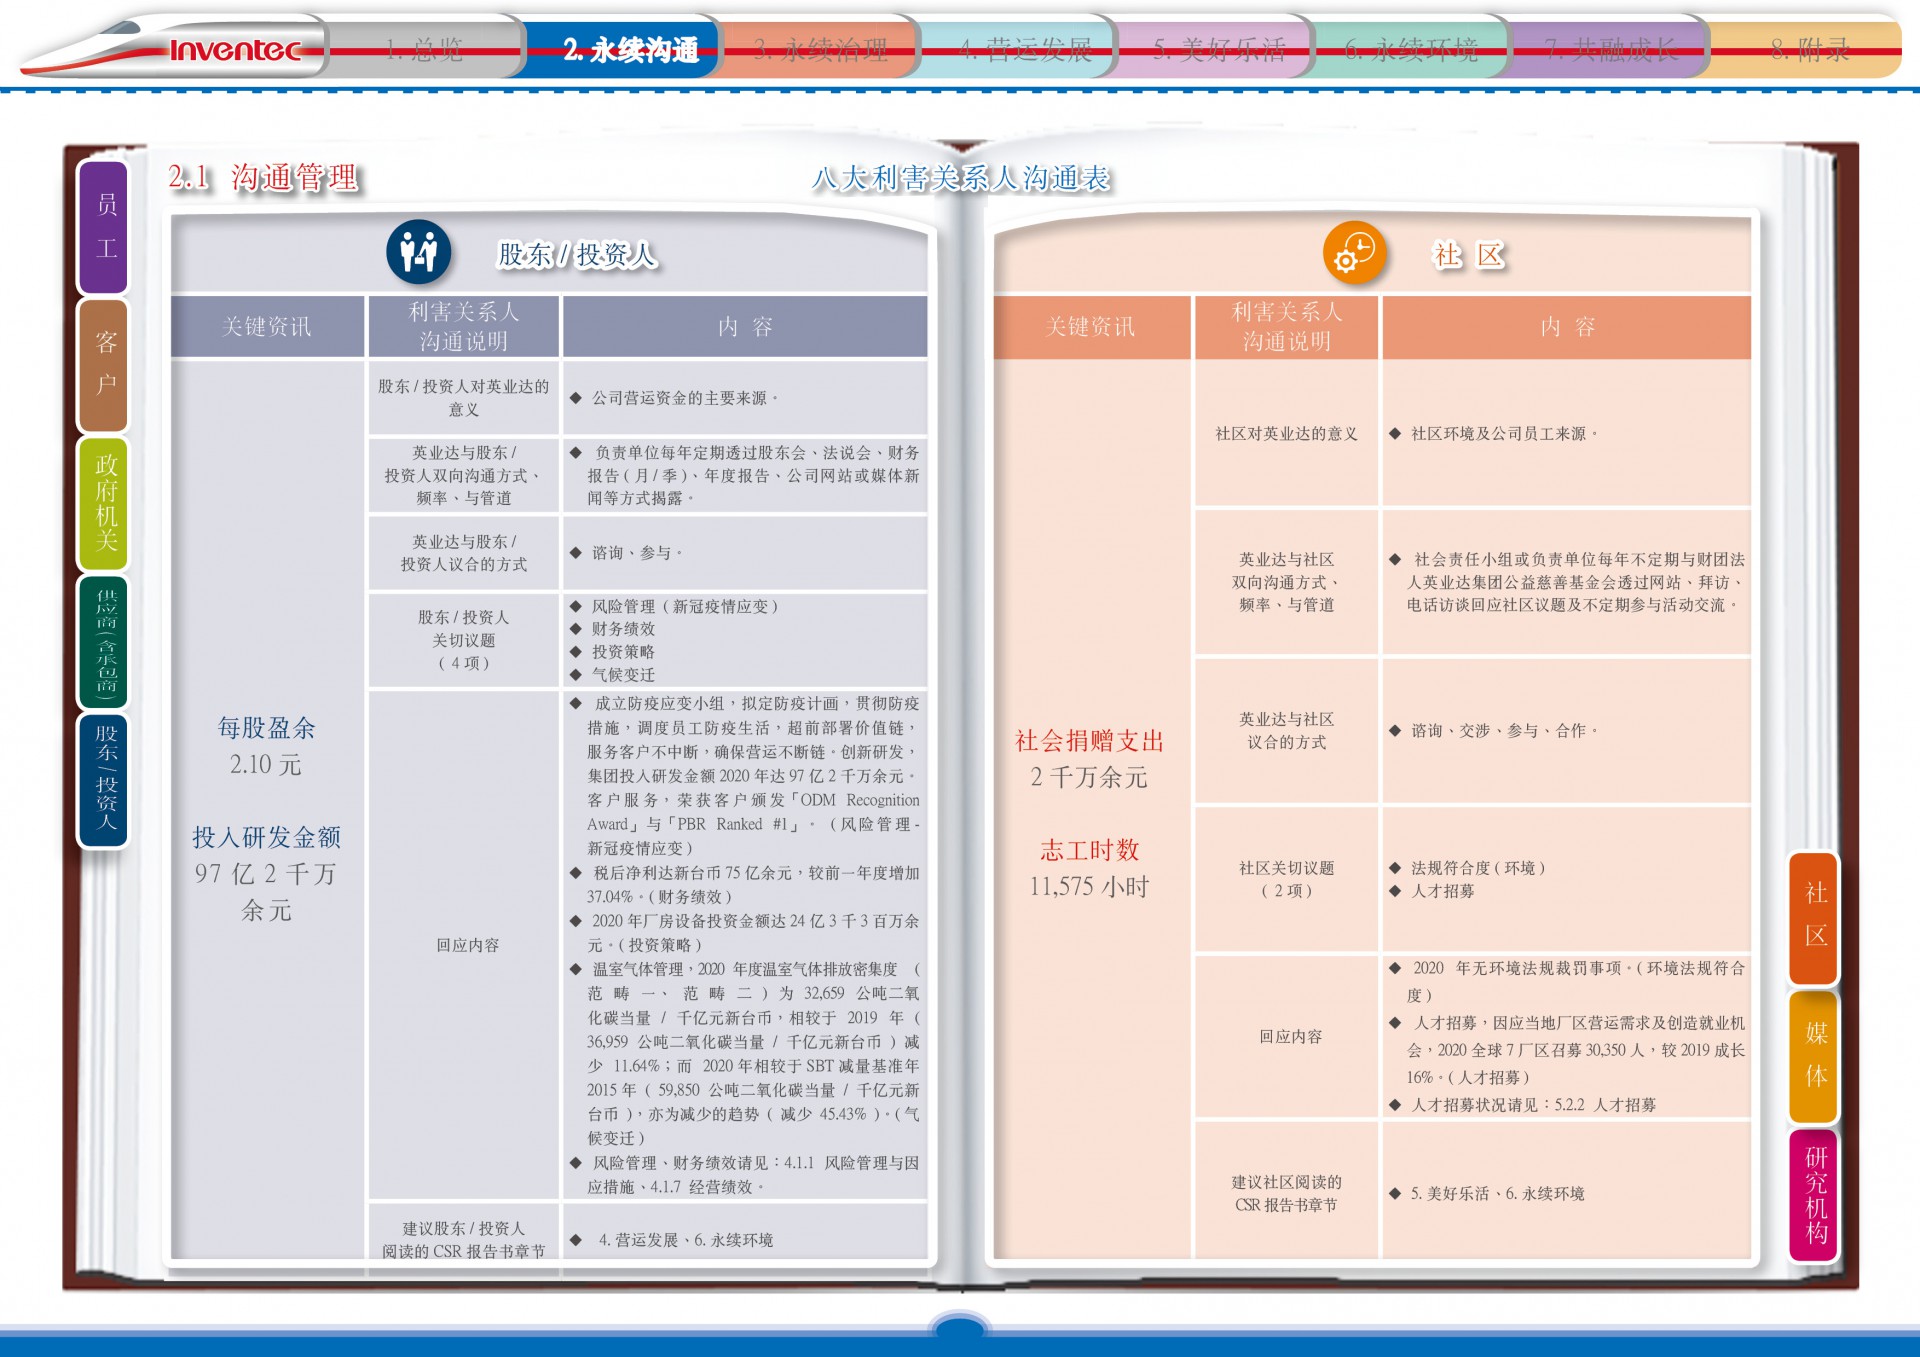Click the blue page-bottom center button
The width and height of the screenshot is (1920, 1357).
960,1330
